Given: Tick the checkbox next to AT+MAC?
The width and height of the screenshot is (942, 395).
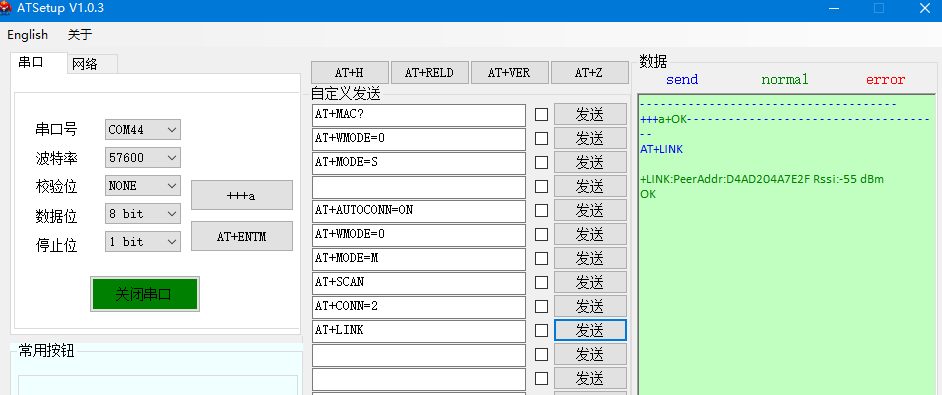Looking at the screenshot, I should click(541, 114).
